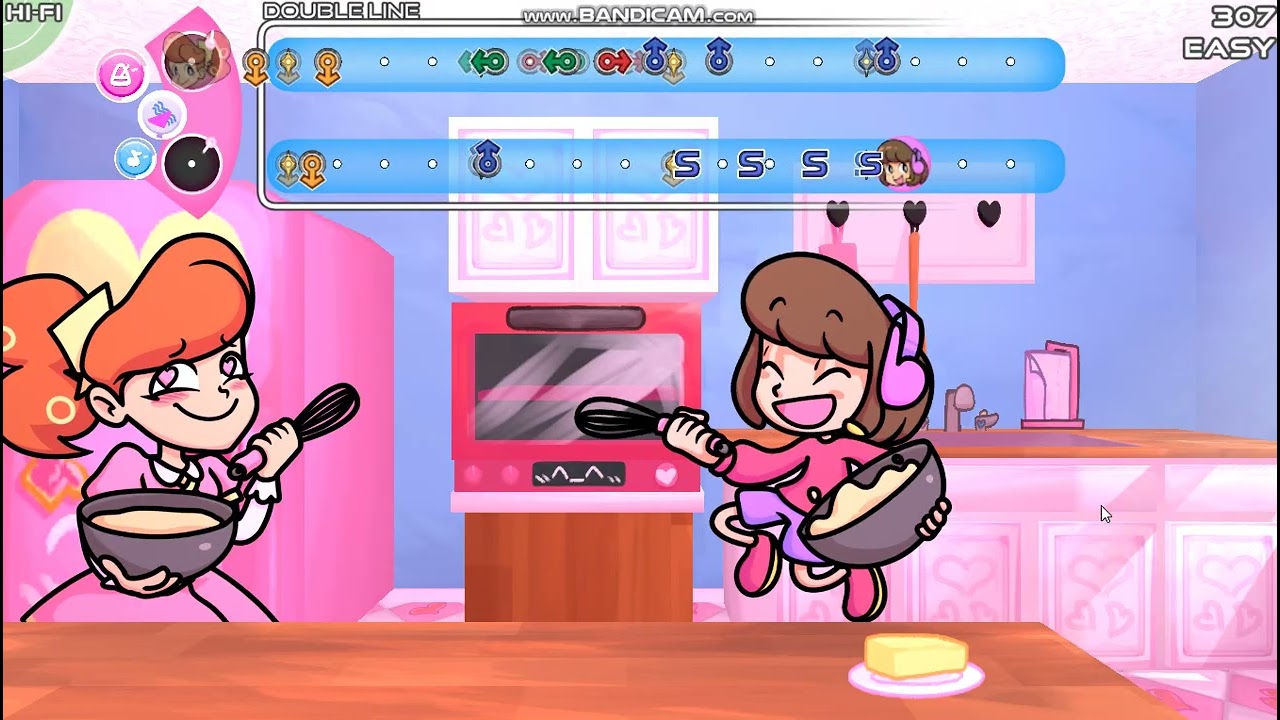Select the opponent portrait beside the top track

tap(193, 59)
